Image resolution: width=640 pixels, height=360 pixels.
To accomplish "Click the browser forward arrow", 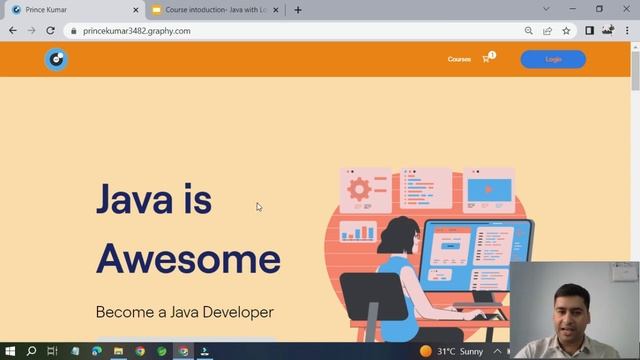I will [x=31, y=31].
